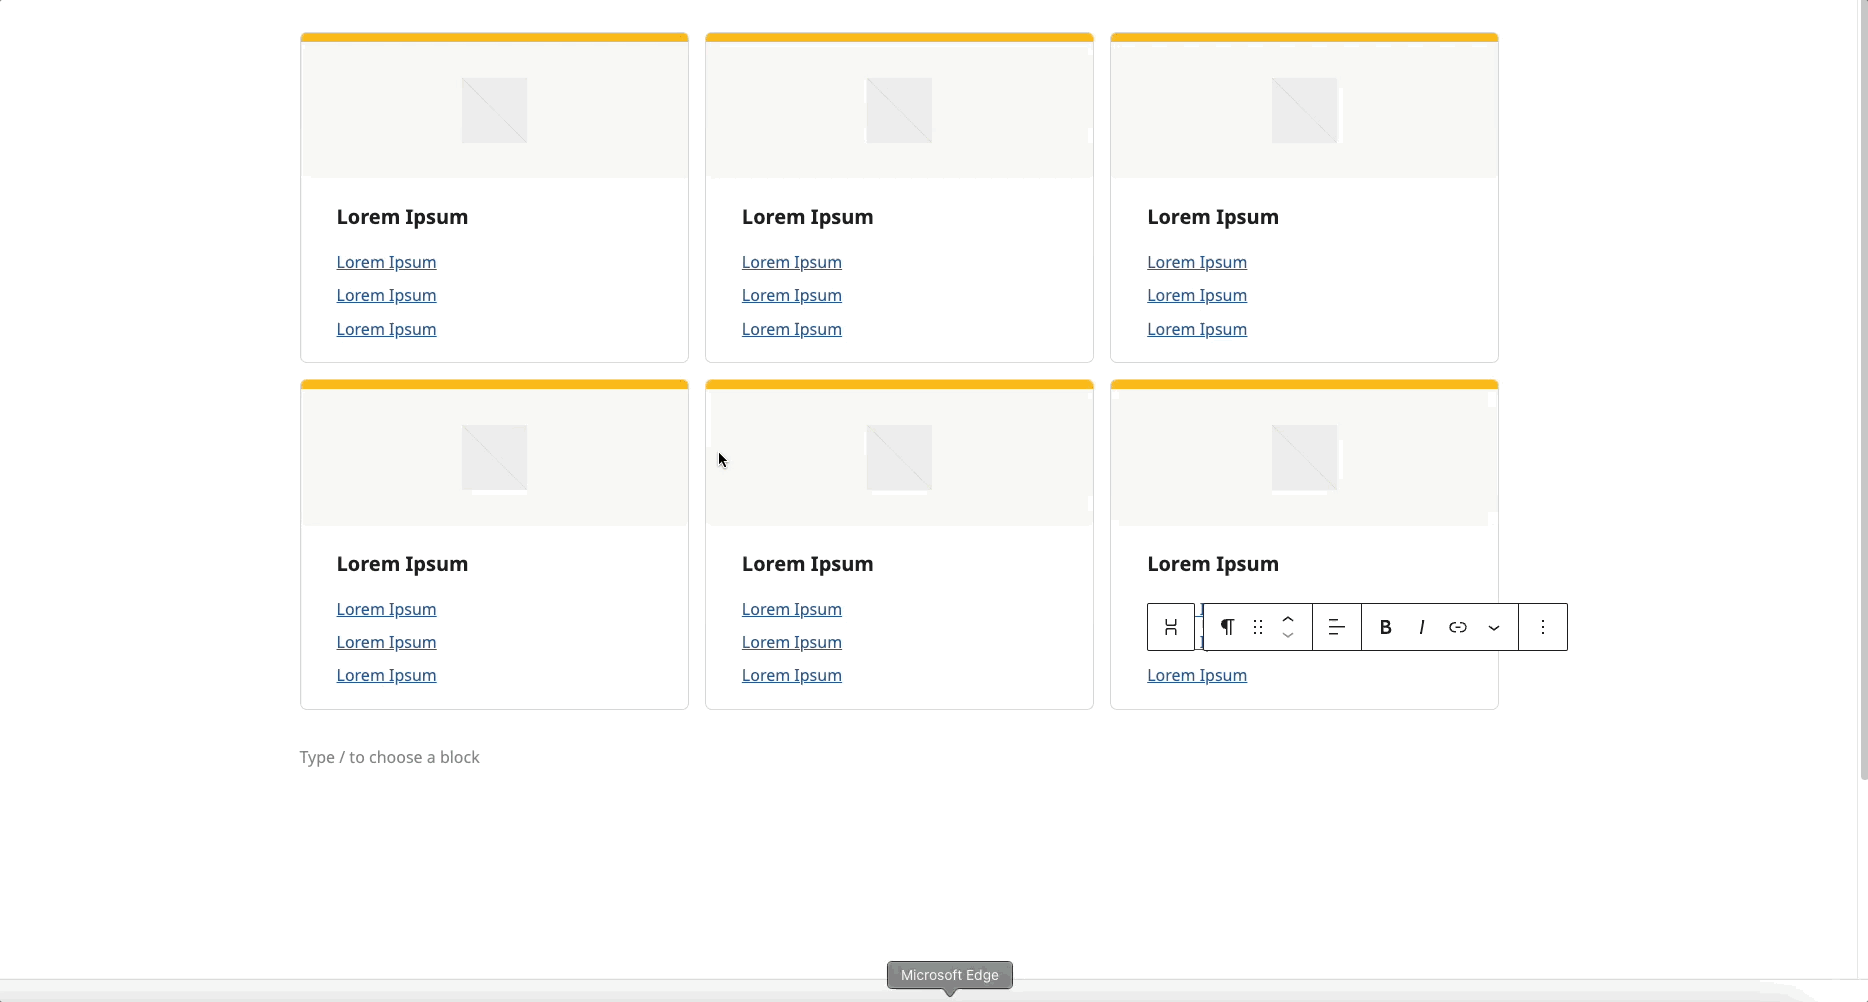
Task: Click the drag handle dots icon
Action: pos(1258,627)
